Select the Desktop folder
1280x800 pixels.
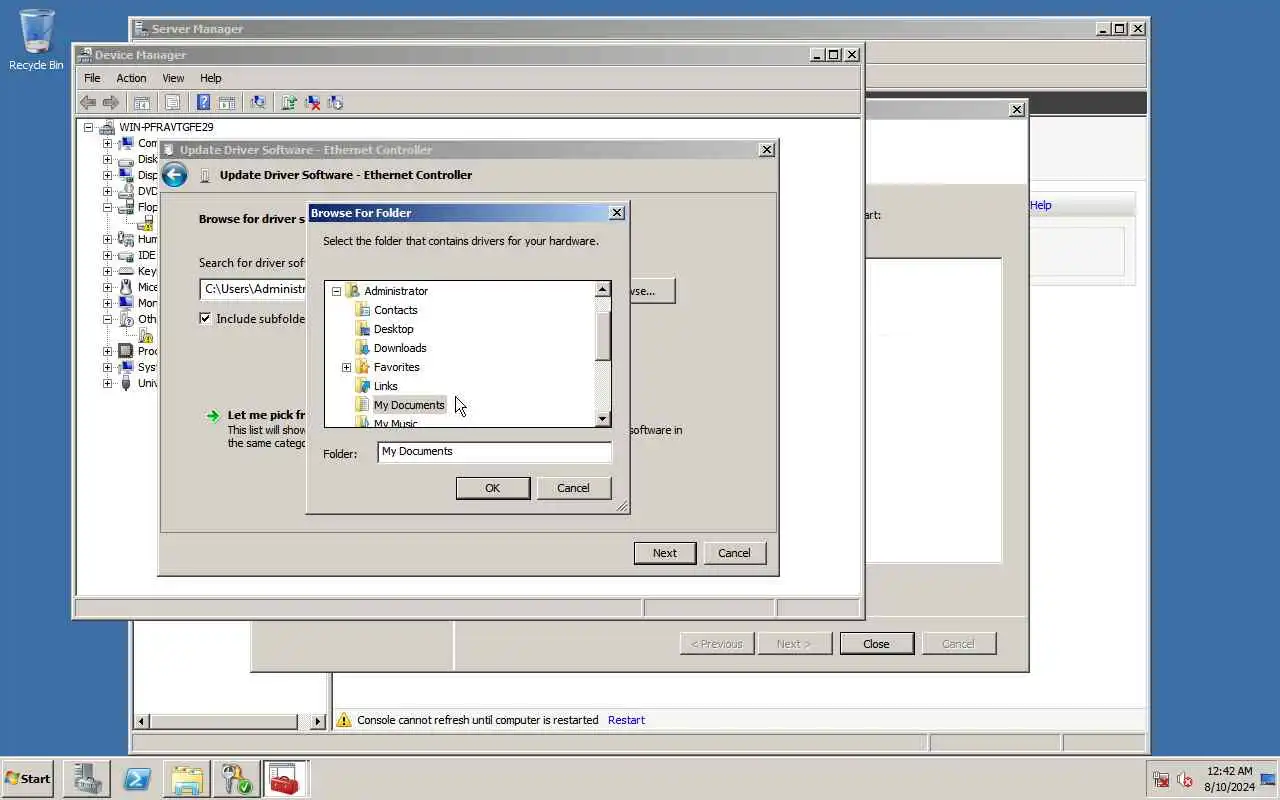(x=393, y=329)
